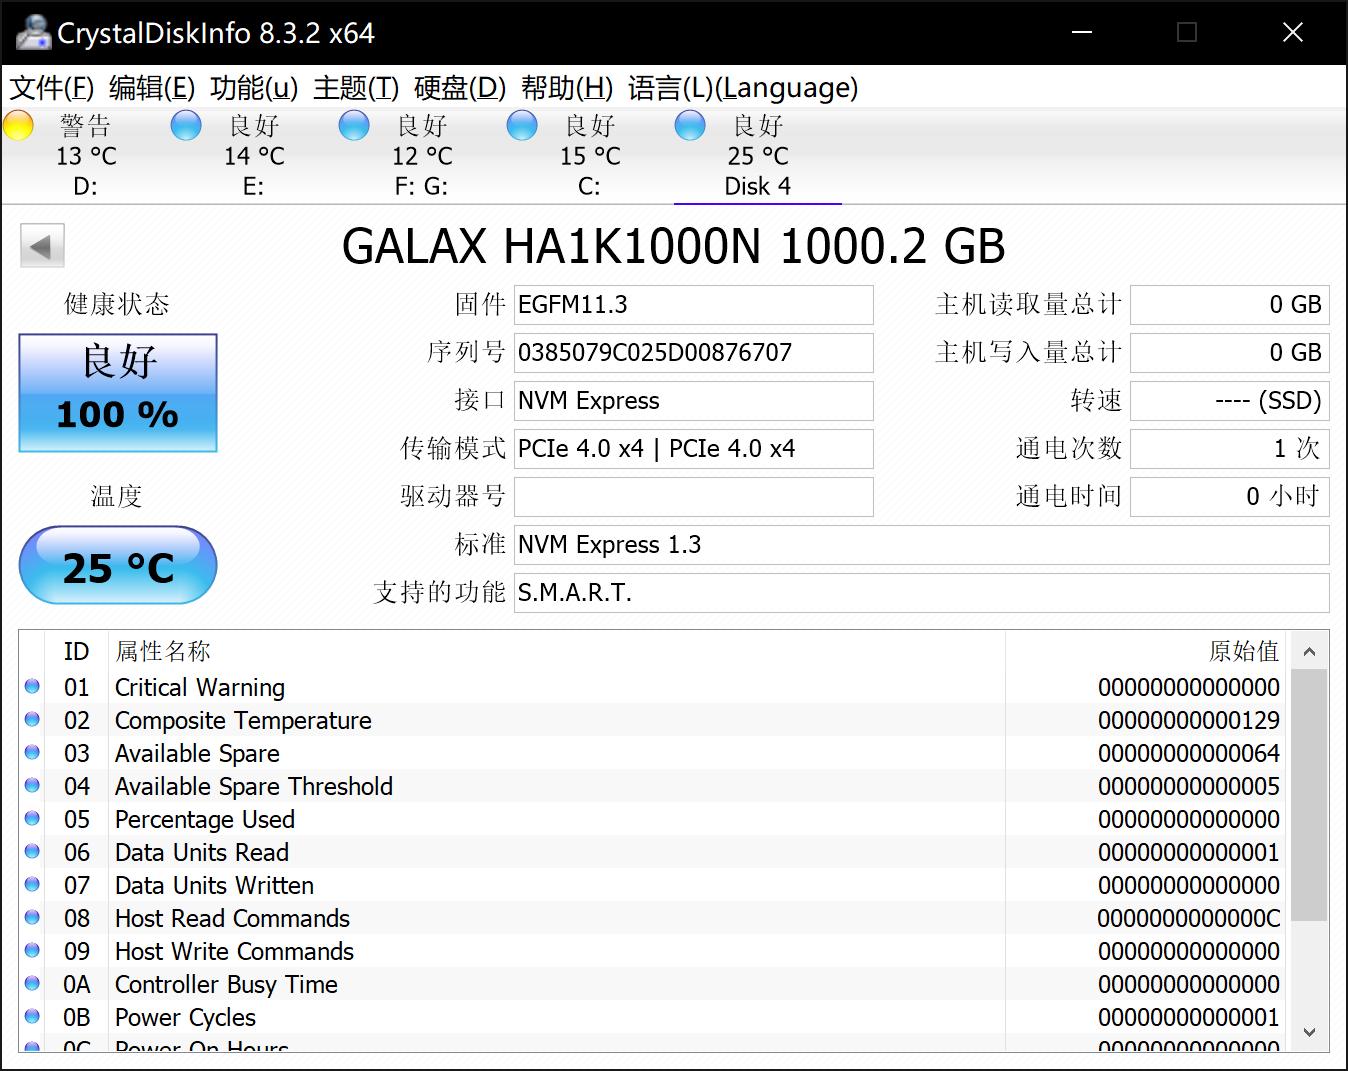1348x1071 pixels.
Task: Click the good status icon for drives F: G:
Action: (x=353, y=125)
